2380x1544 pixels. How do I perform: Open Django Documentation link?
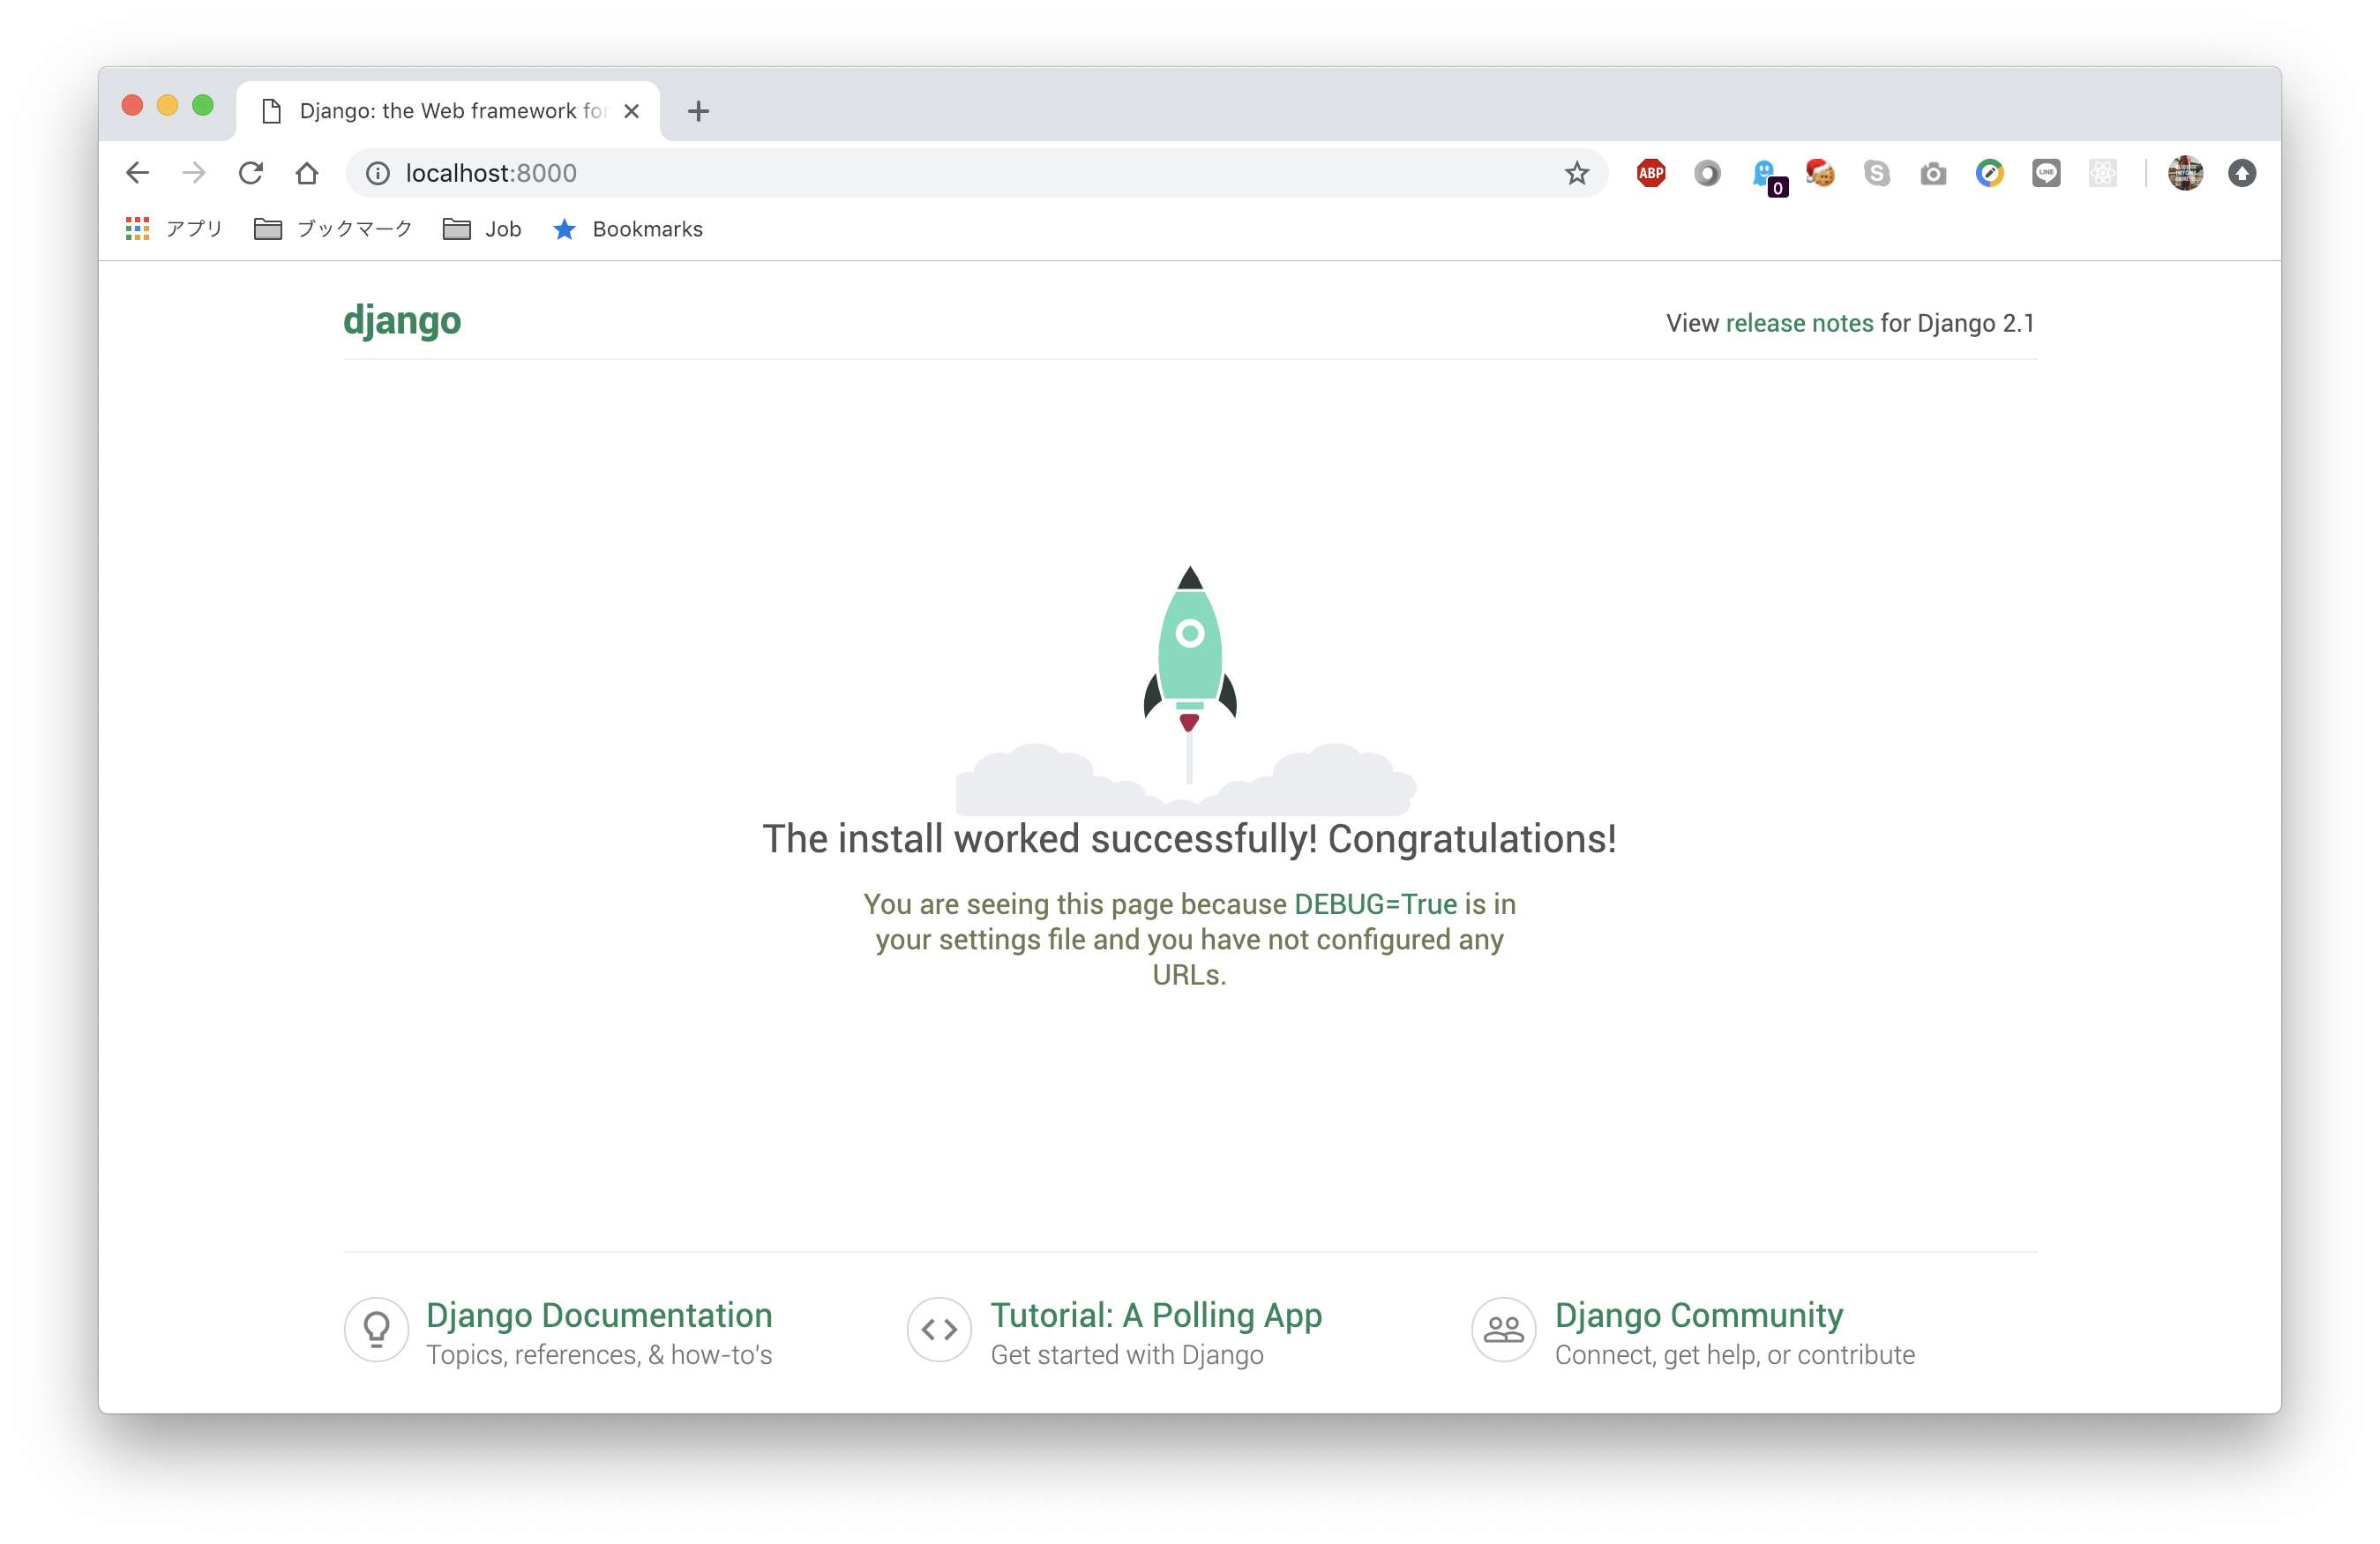click(599, 1314)
